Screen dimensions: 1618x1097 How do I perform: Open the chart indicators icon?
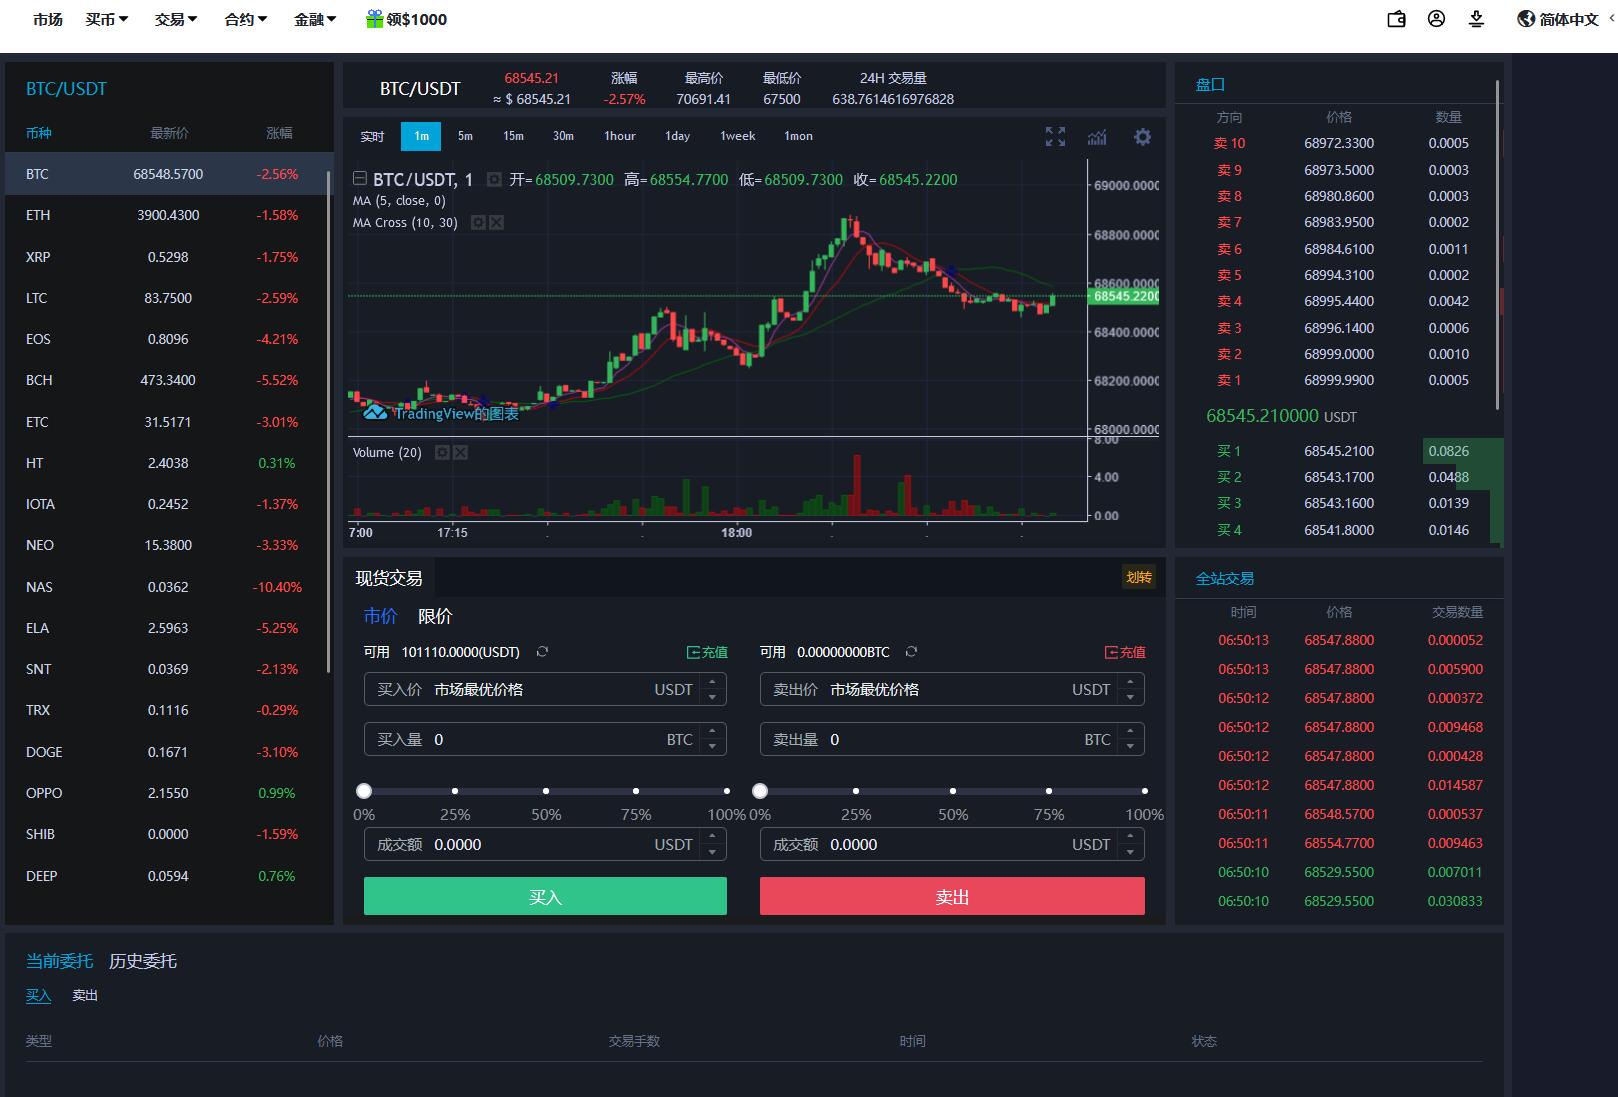click(1097, 137)
